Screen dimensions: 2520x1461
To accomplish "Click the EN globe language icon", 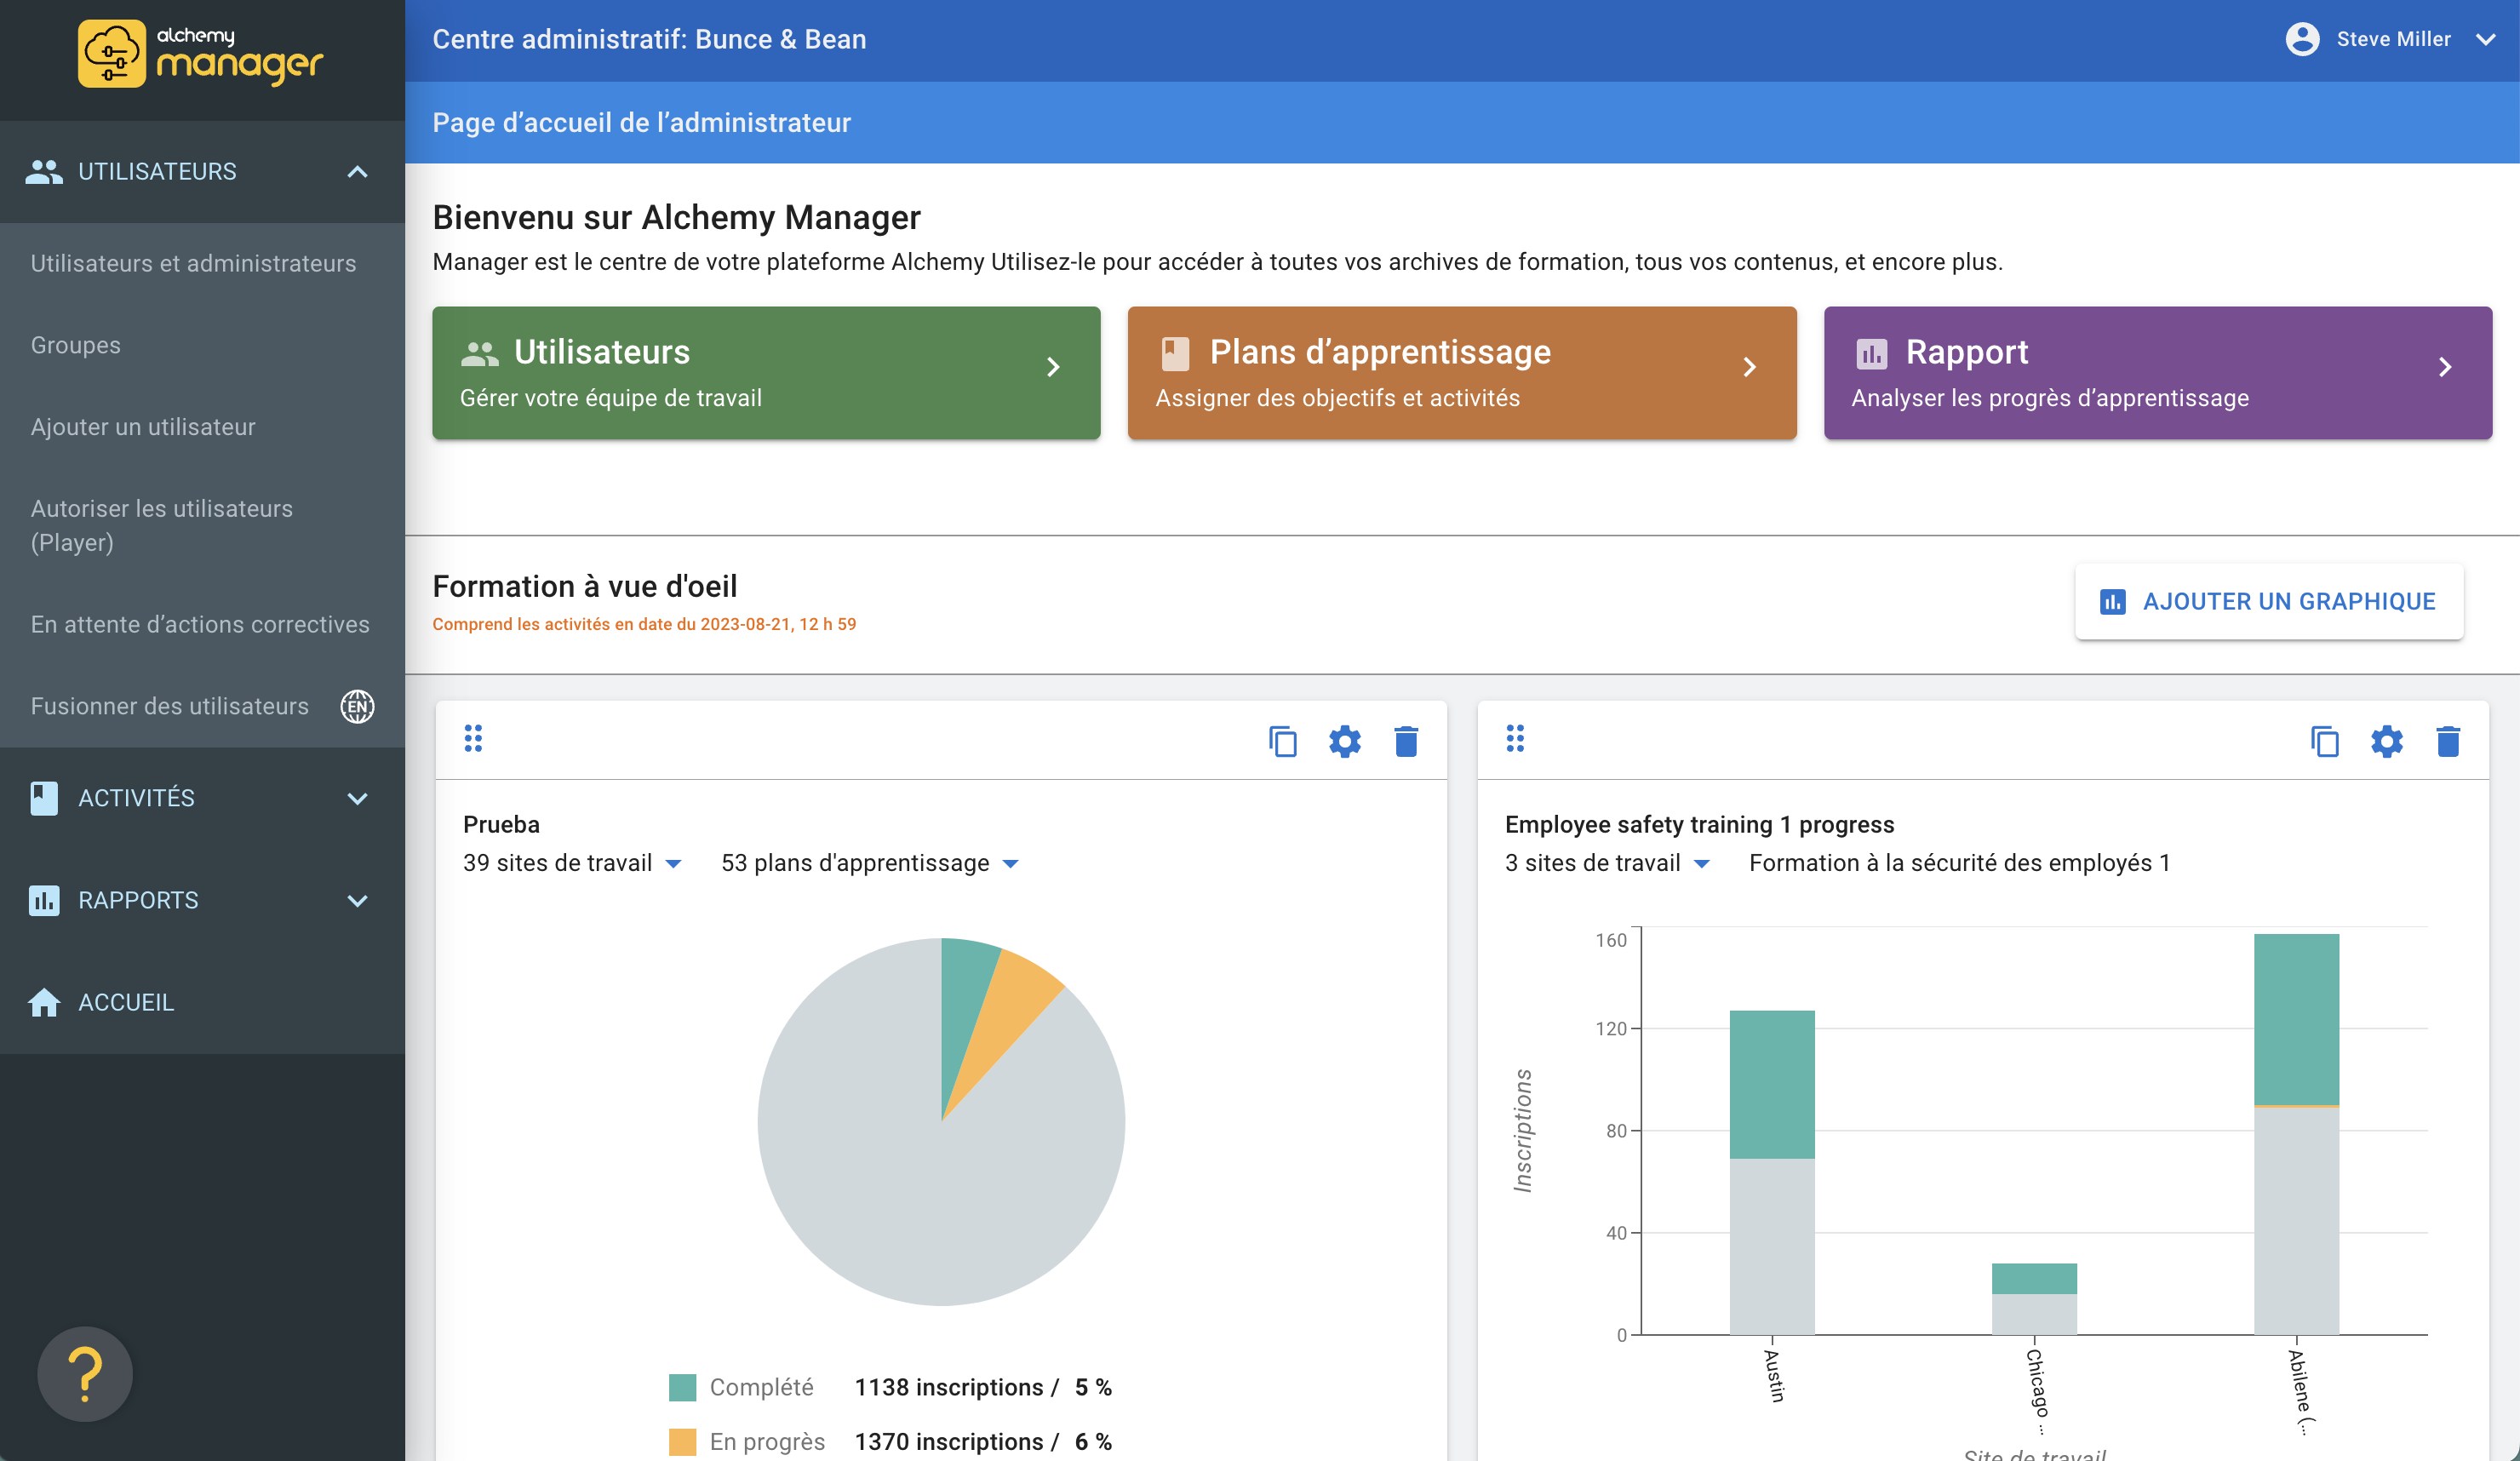I will pyautogui.click(x=357, y=707).
